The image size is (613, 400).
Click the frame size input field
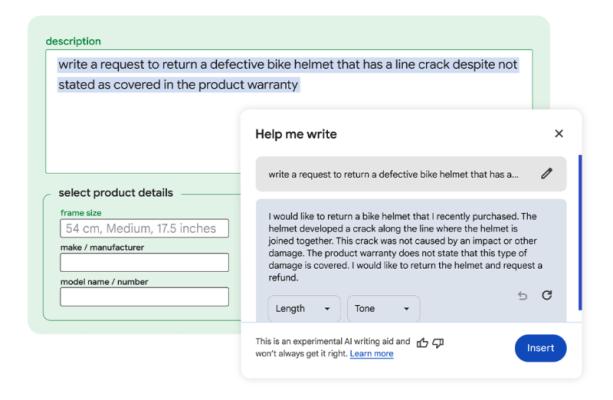[144, 228]
